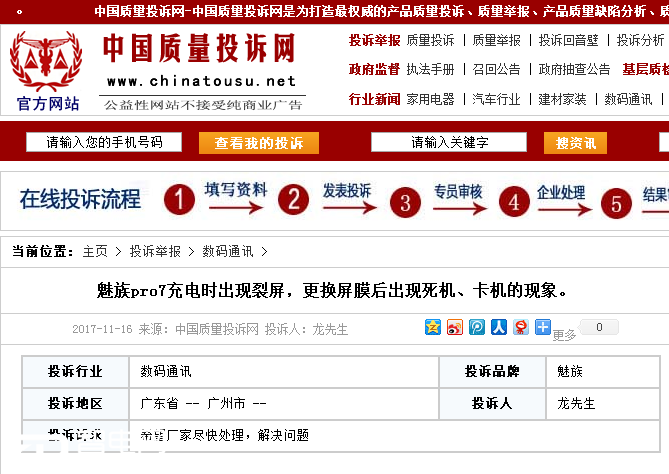
Task: Click the article title about 魅族pro7
Action: pyautogui.click(x=332, y=291)
